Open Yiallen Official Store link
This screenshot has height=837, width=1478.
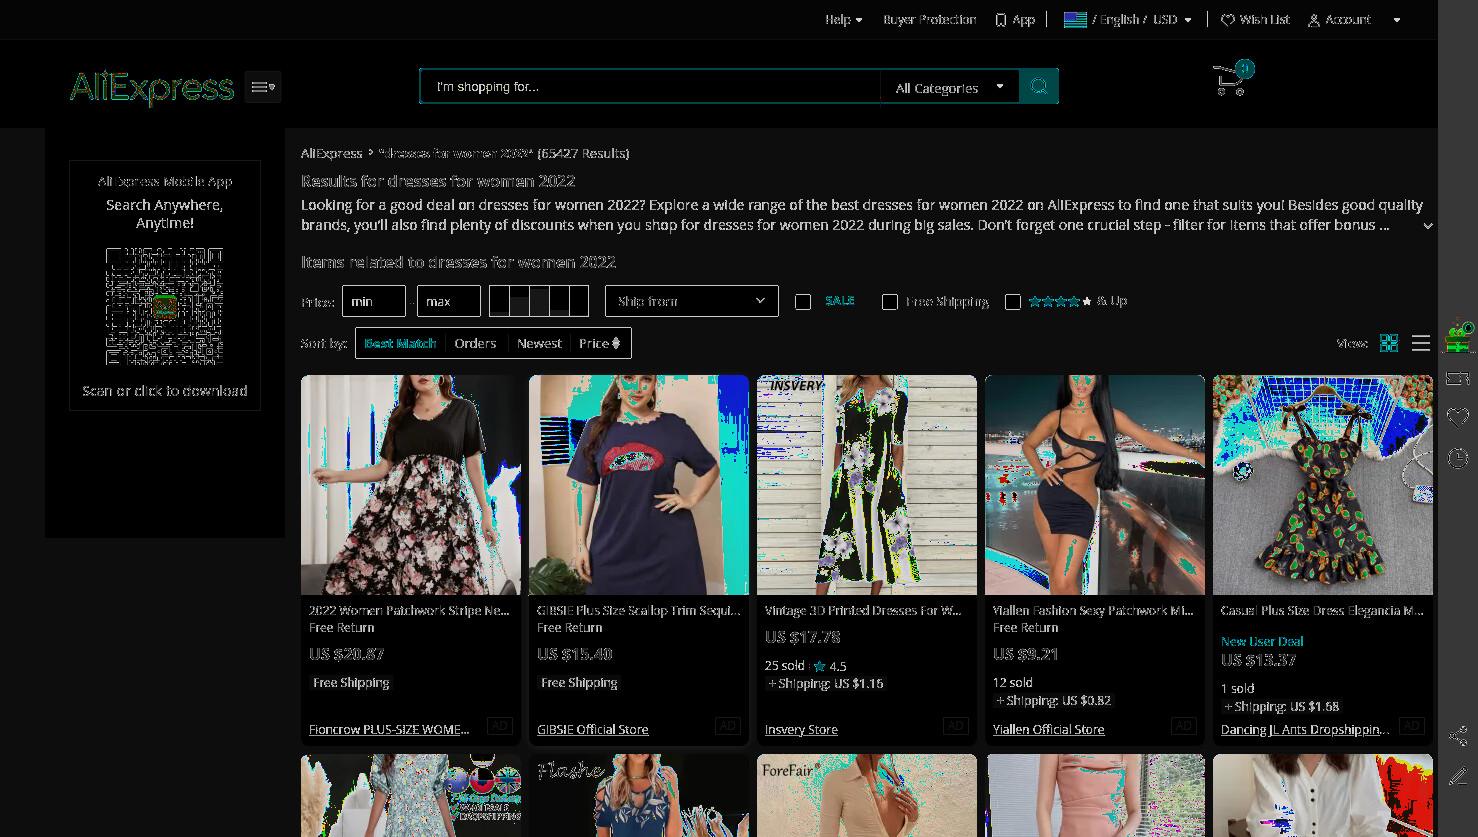tap(1049, 730)
